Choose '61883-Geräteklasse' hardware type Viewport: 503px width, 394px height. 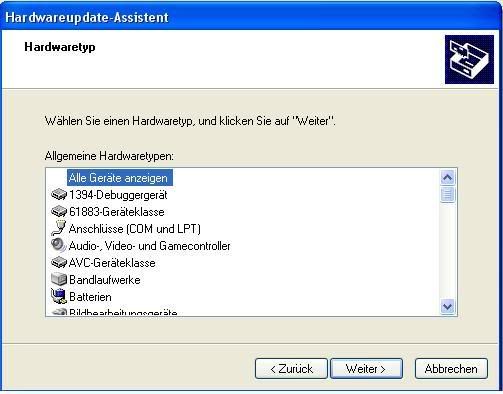pyautogui.click(x=117, y=212)
